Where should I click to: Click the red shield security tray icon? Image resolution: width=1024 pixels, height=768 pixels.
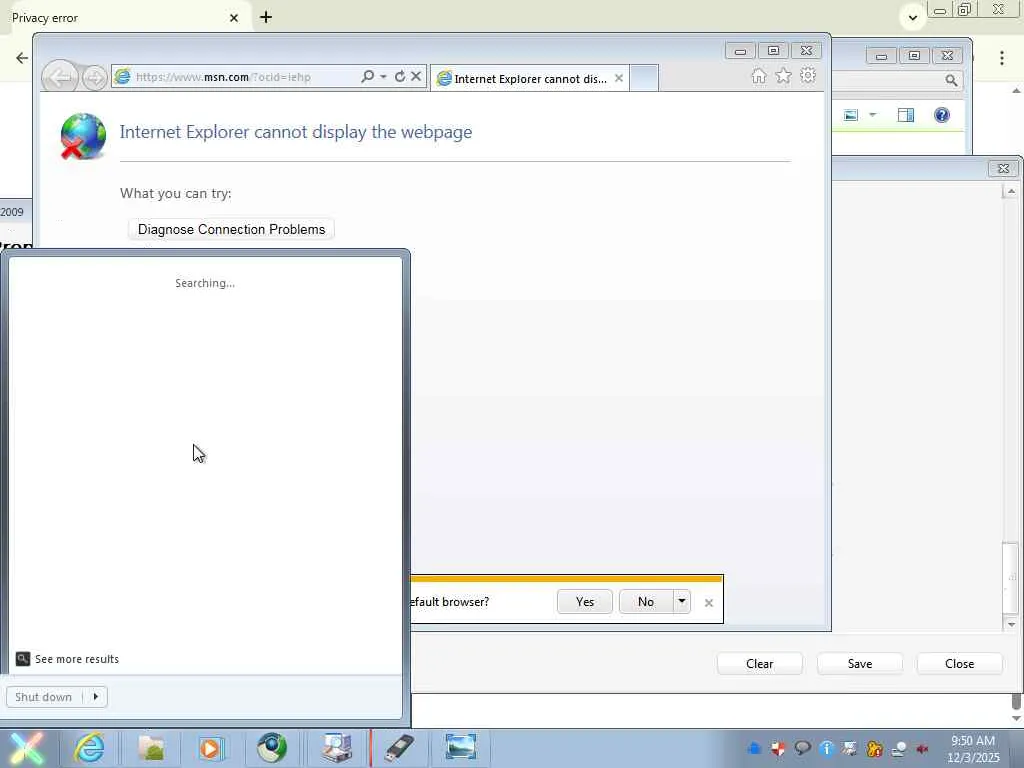pos(778,748)
